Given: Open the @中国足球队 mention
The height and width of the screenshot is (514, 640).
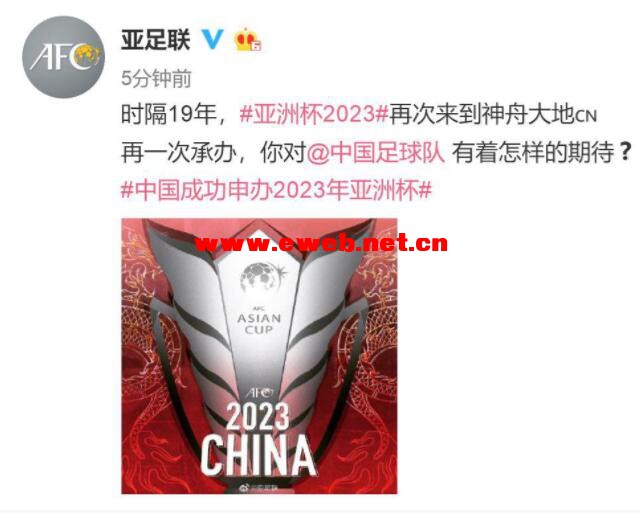Looking at the screenshot, I should tap(376, 153).
